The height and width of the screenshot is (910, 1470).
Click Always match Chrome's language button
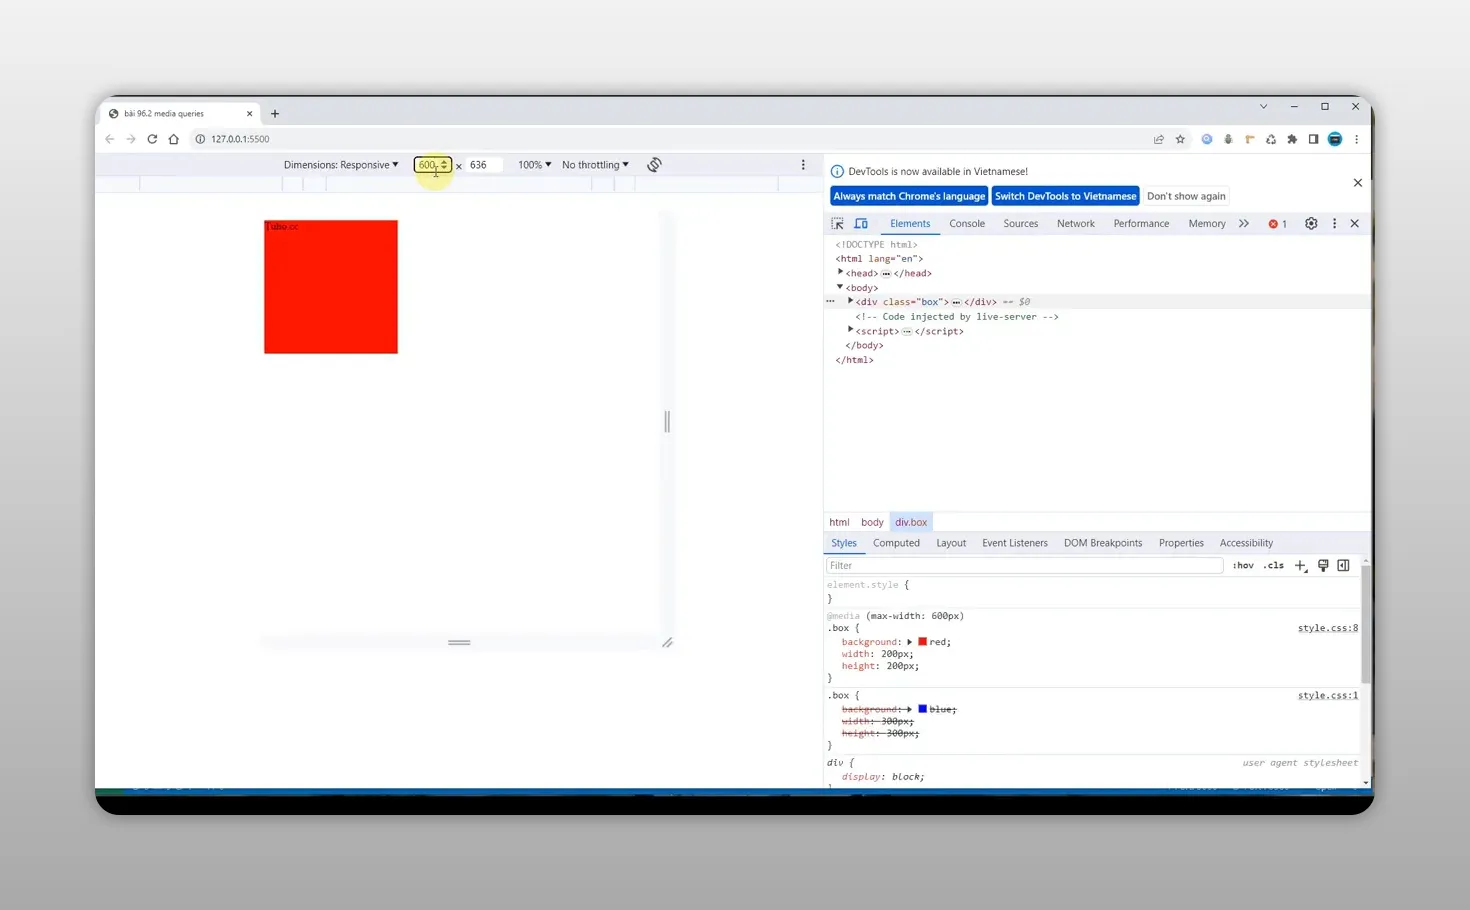(x=909, y=196)
